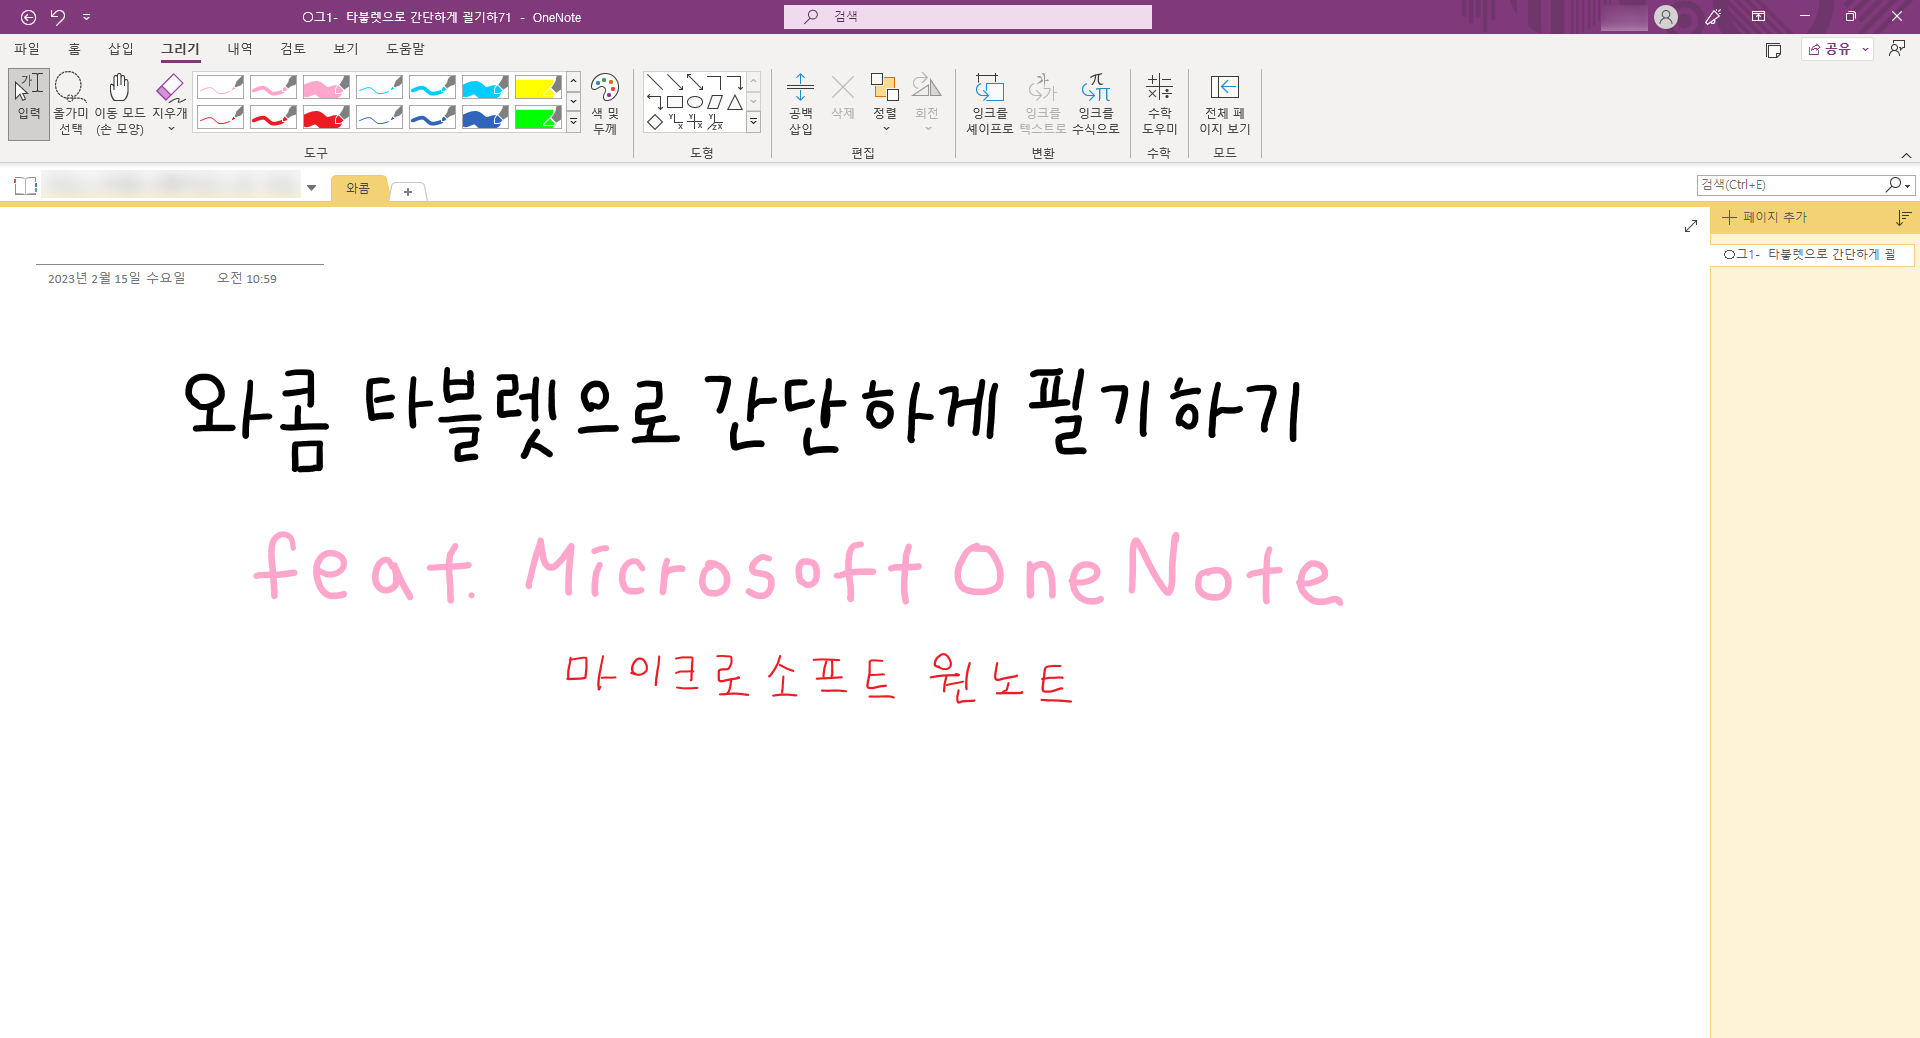The width and height of the screenshot is (1920, 1038).
Task: Convert with 잉크를 셰이프로 ink to shape
Action: tap(990, 103)
